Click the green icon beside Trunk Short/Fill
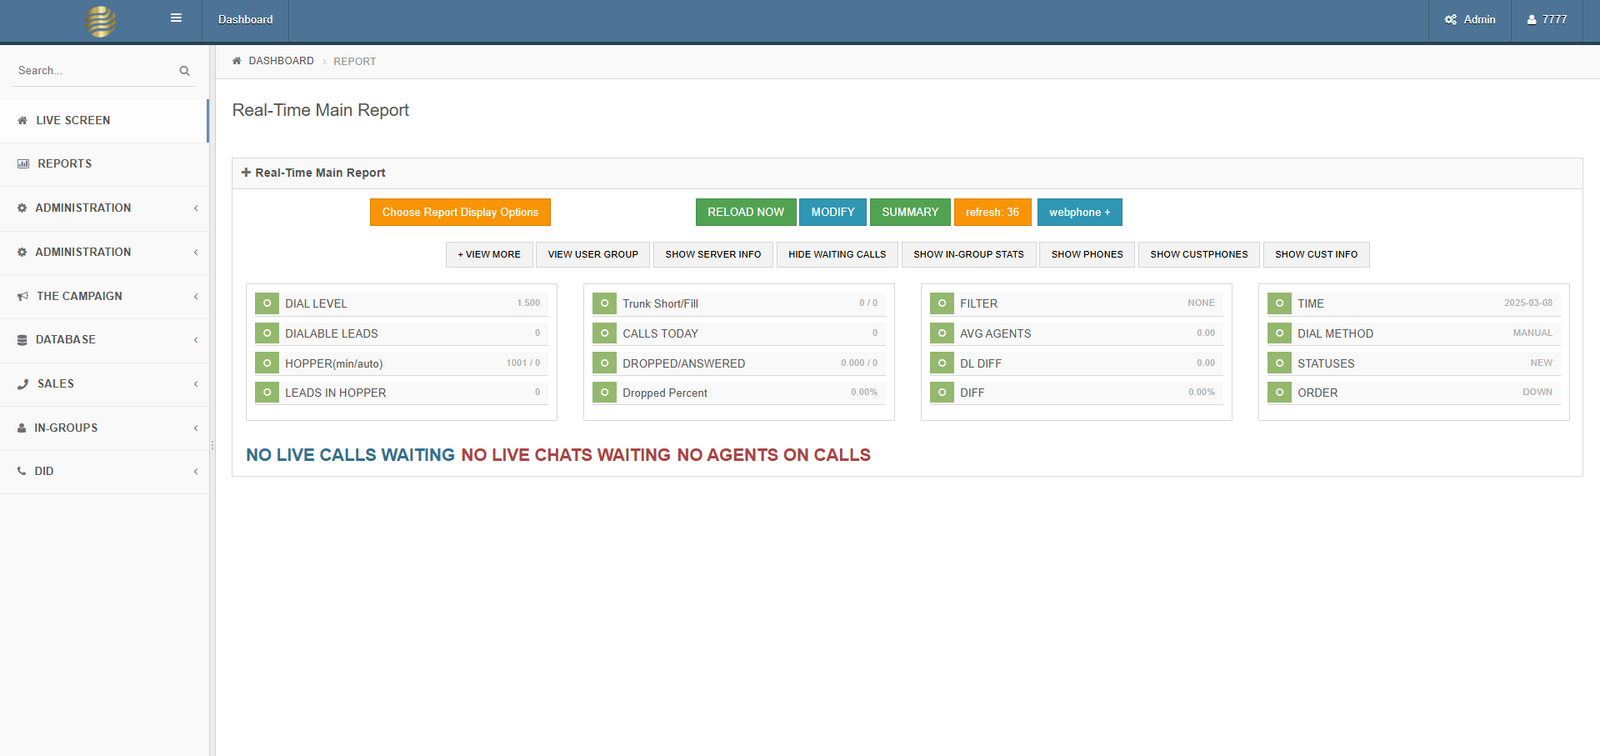1600x756 pixels. coord(605,303)
